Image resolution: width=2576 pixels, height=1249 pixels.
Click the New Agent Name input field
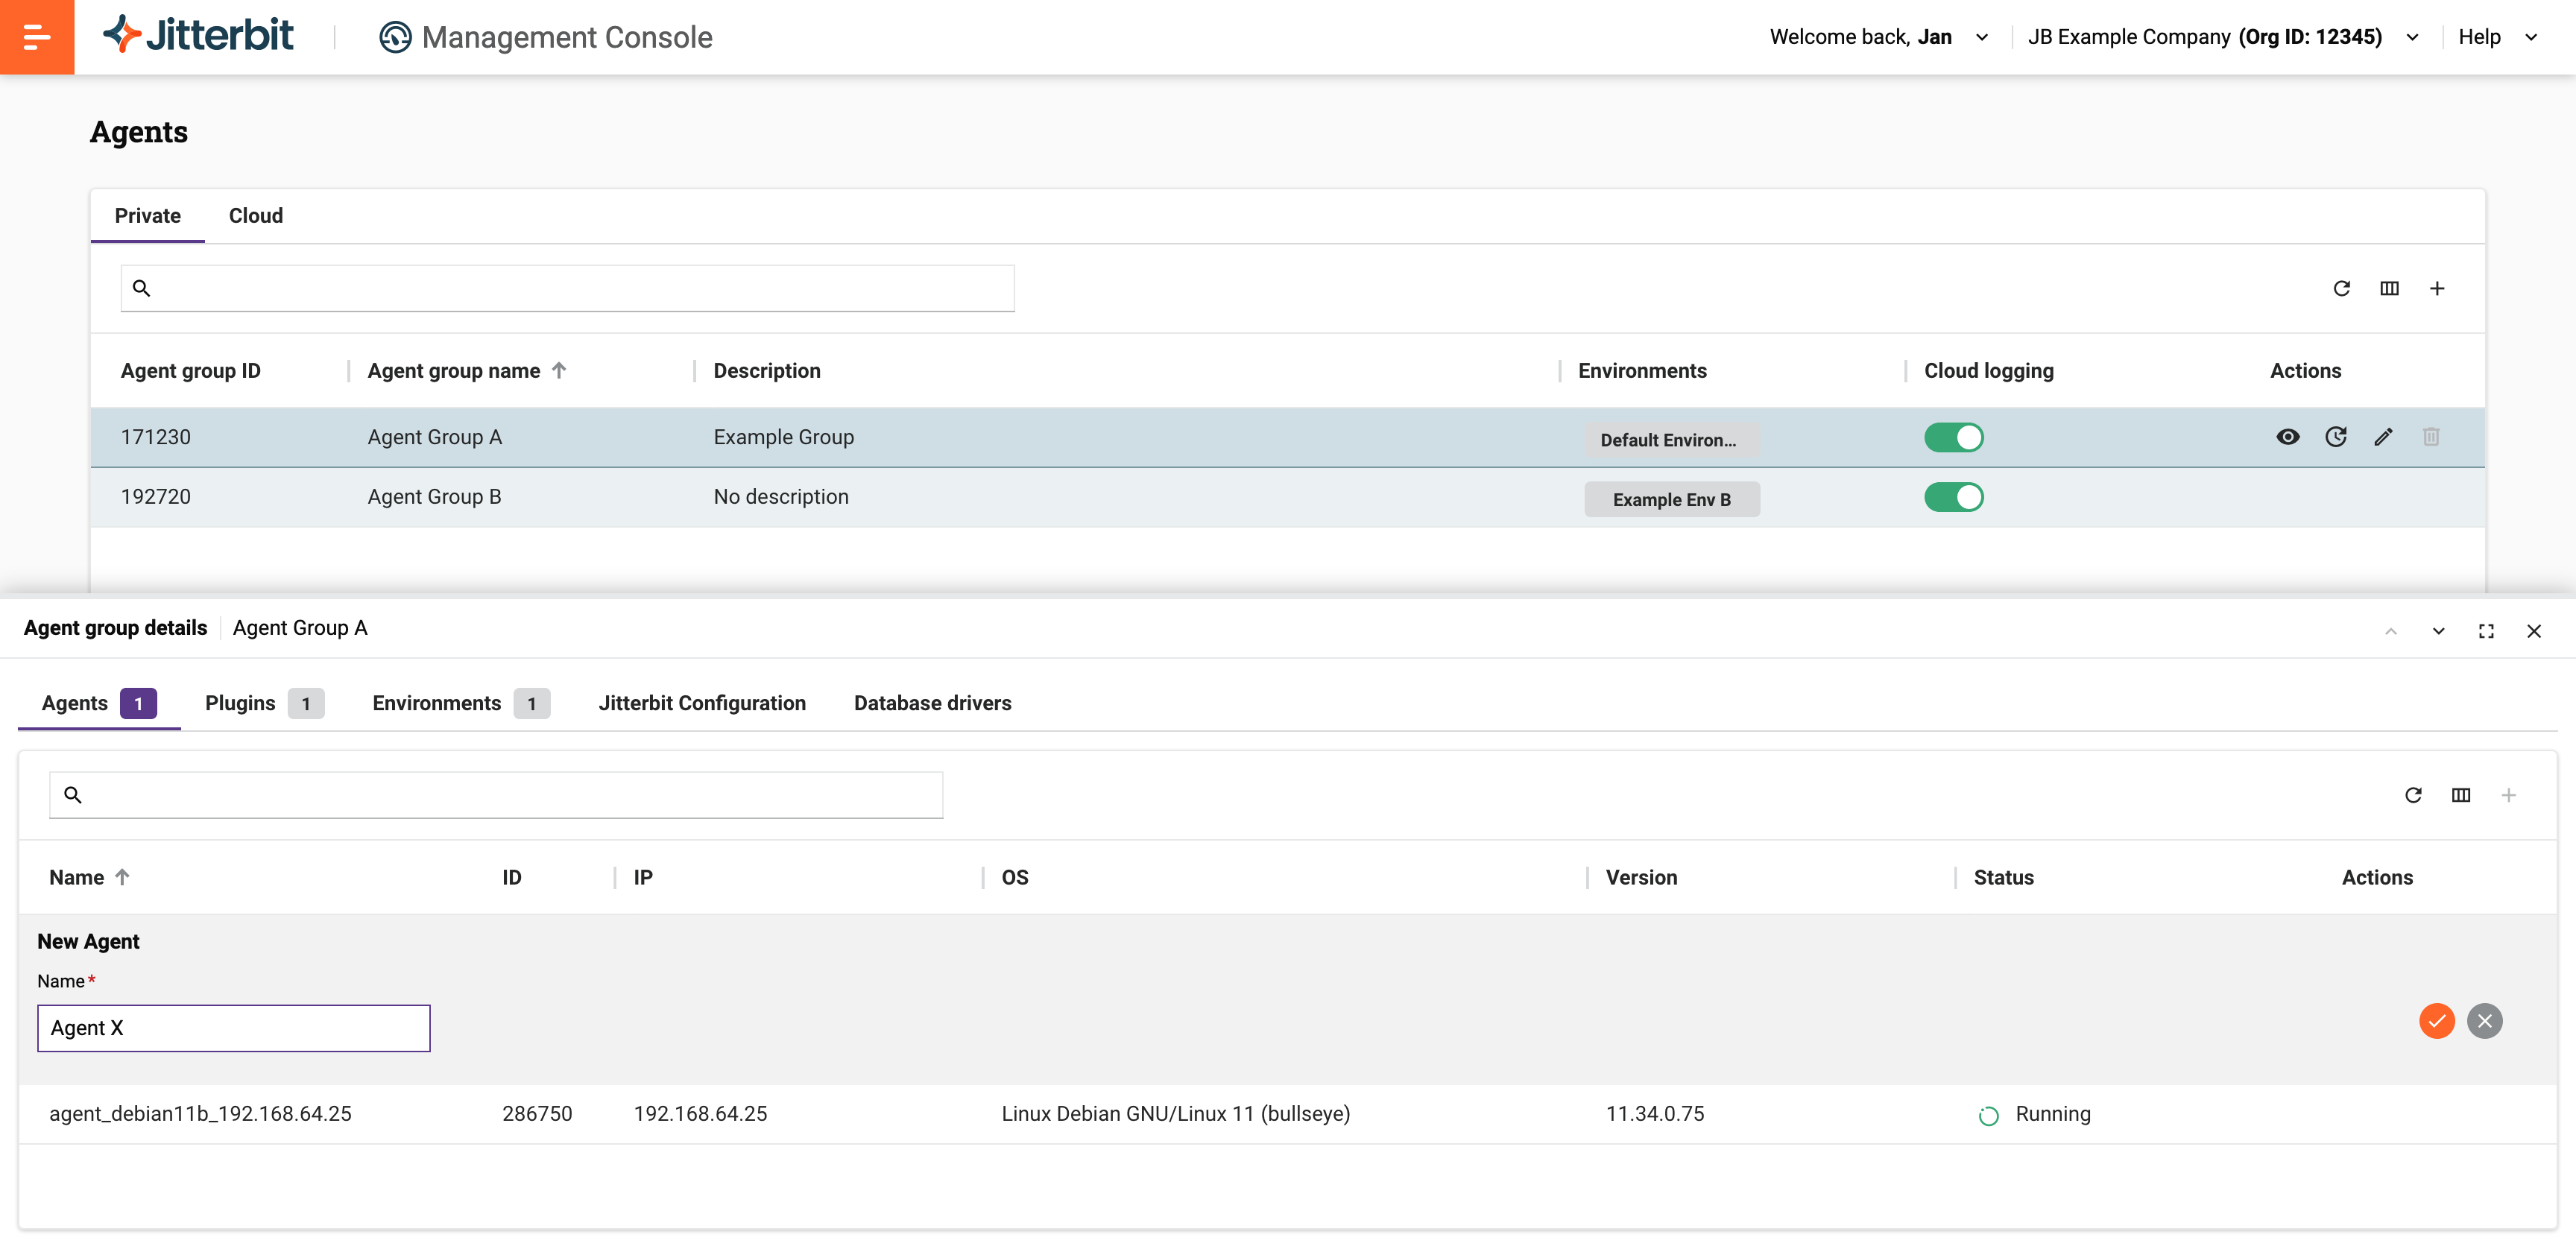[x=234, y=1028]
